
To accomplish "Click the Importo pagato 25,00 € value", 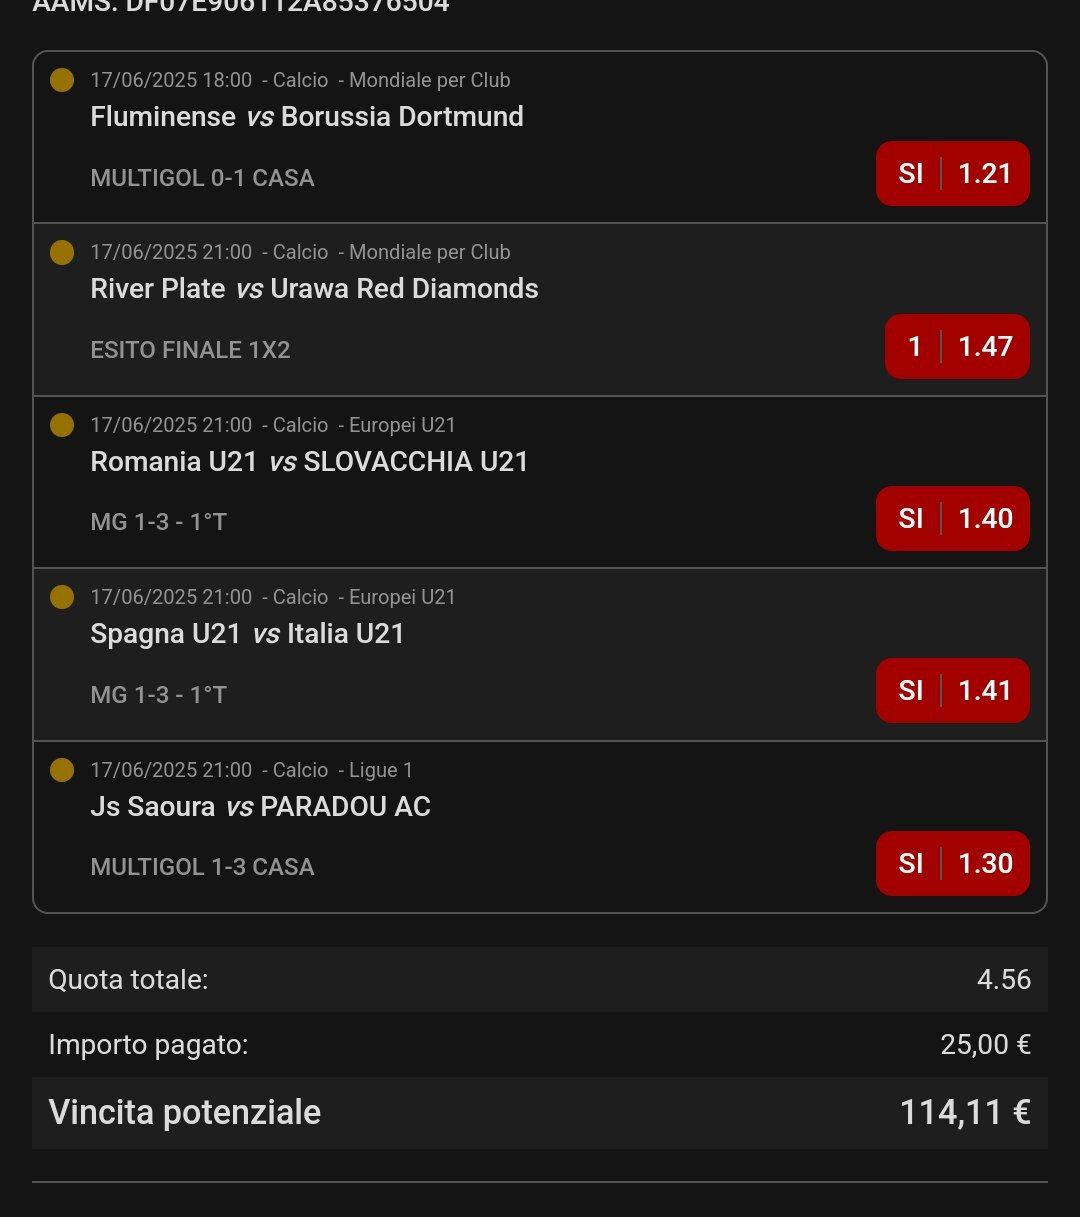I will pyautogui.click(x=985, y=1045).
